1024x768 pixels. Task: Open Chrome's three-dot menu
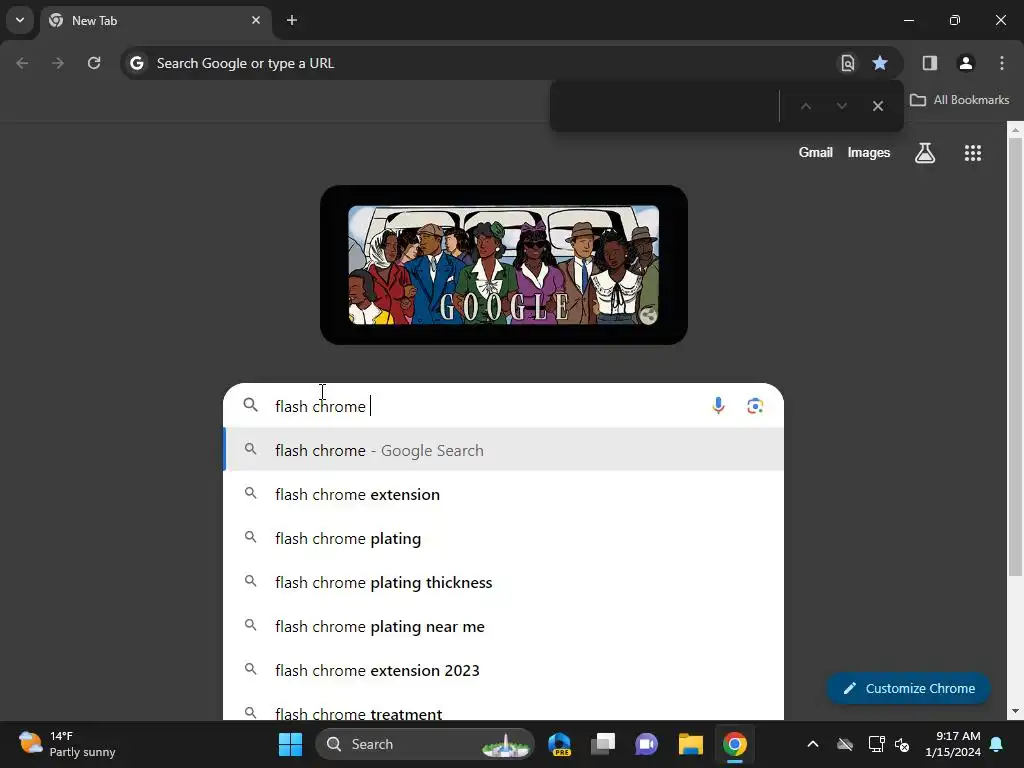[1002, 63]
